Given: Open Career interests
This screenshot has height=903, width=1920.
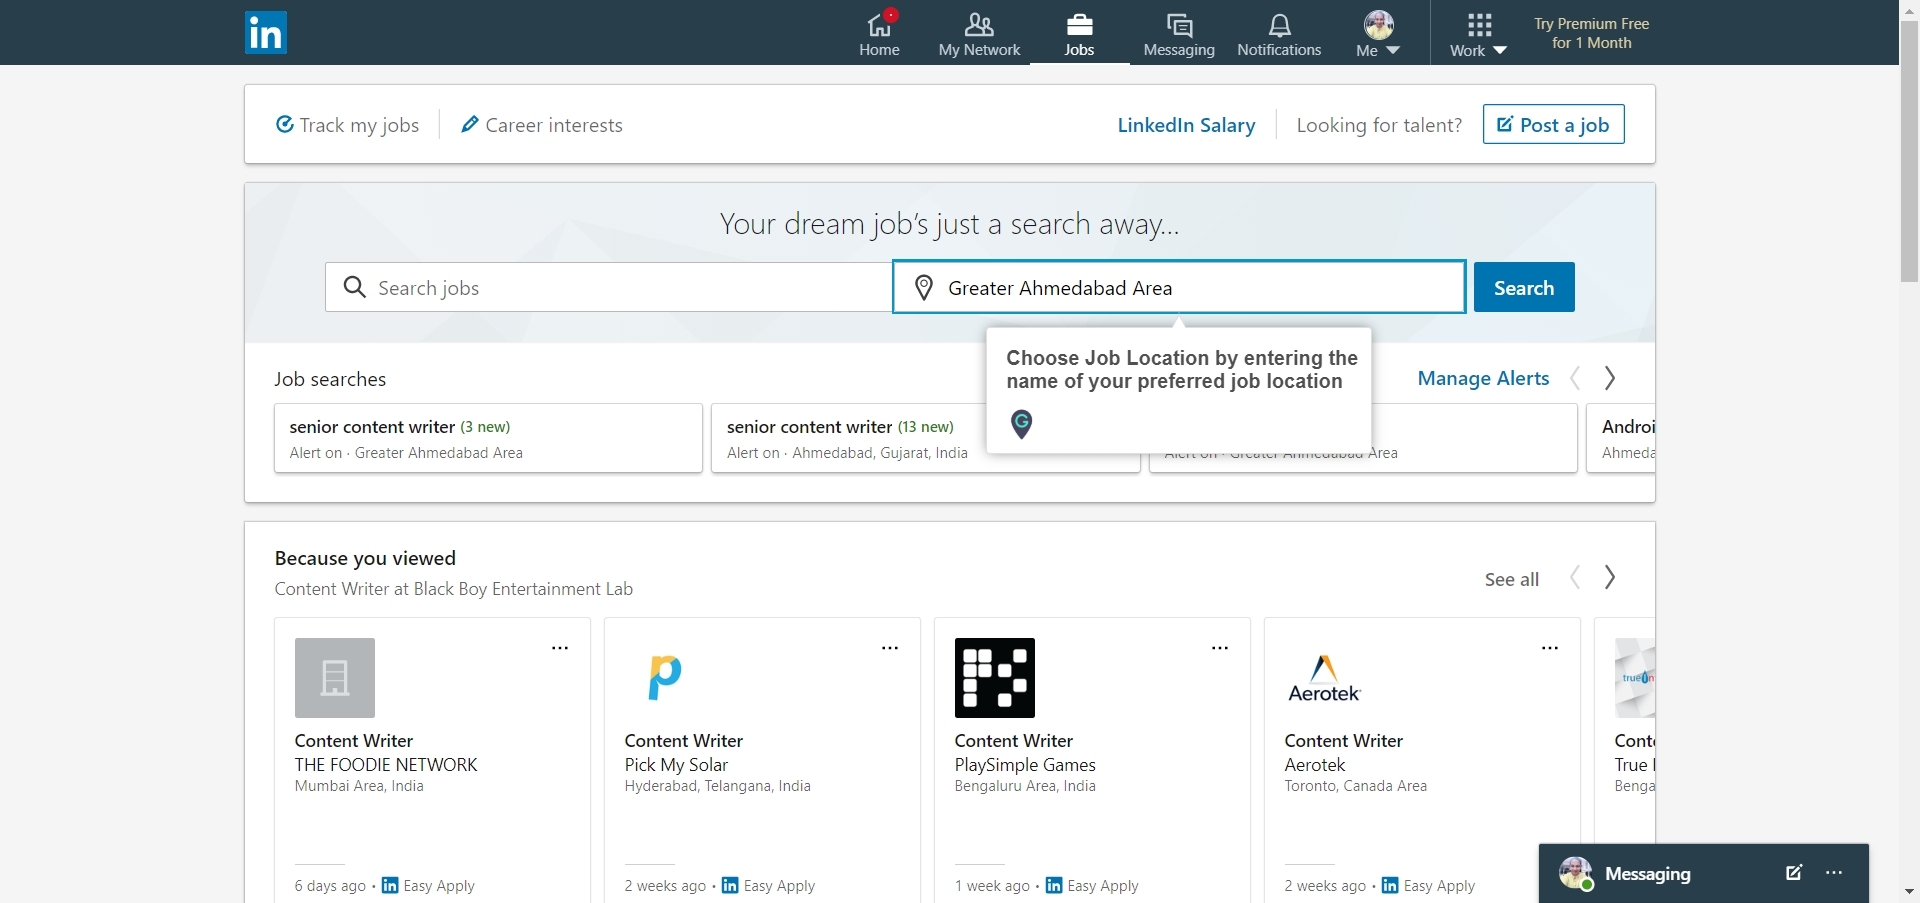Looking at the screenshot, I should [541, 125].
